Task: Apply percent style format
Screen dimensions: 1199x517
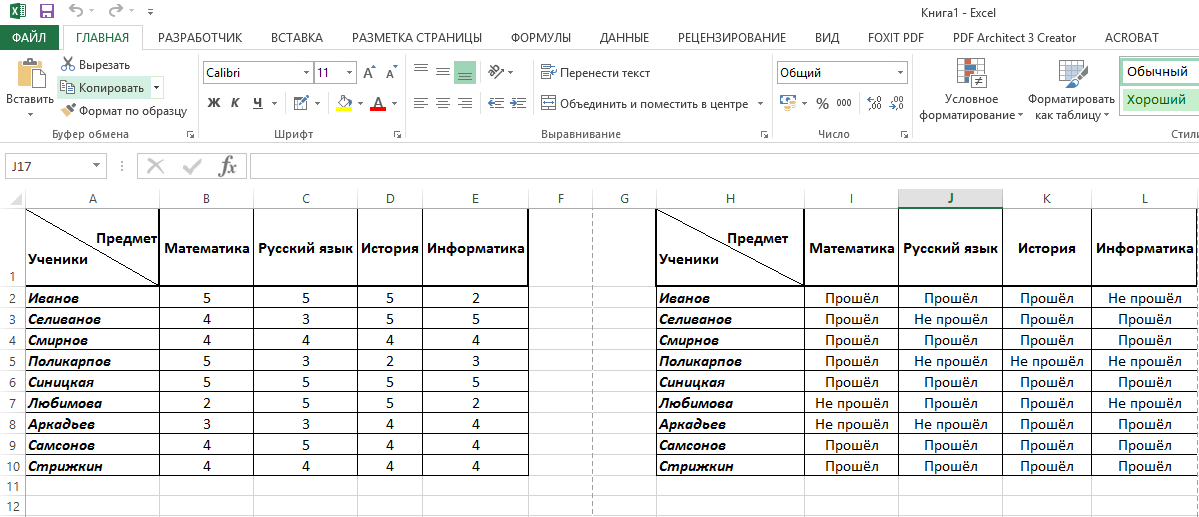Action: pos(823,104)
